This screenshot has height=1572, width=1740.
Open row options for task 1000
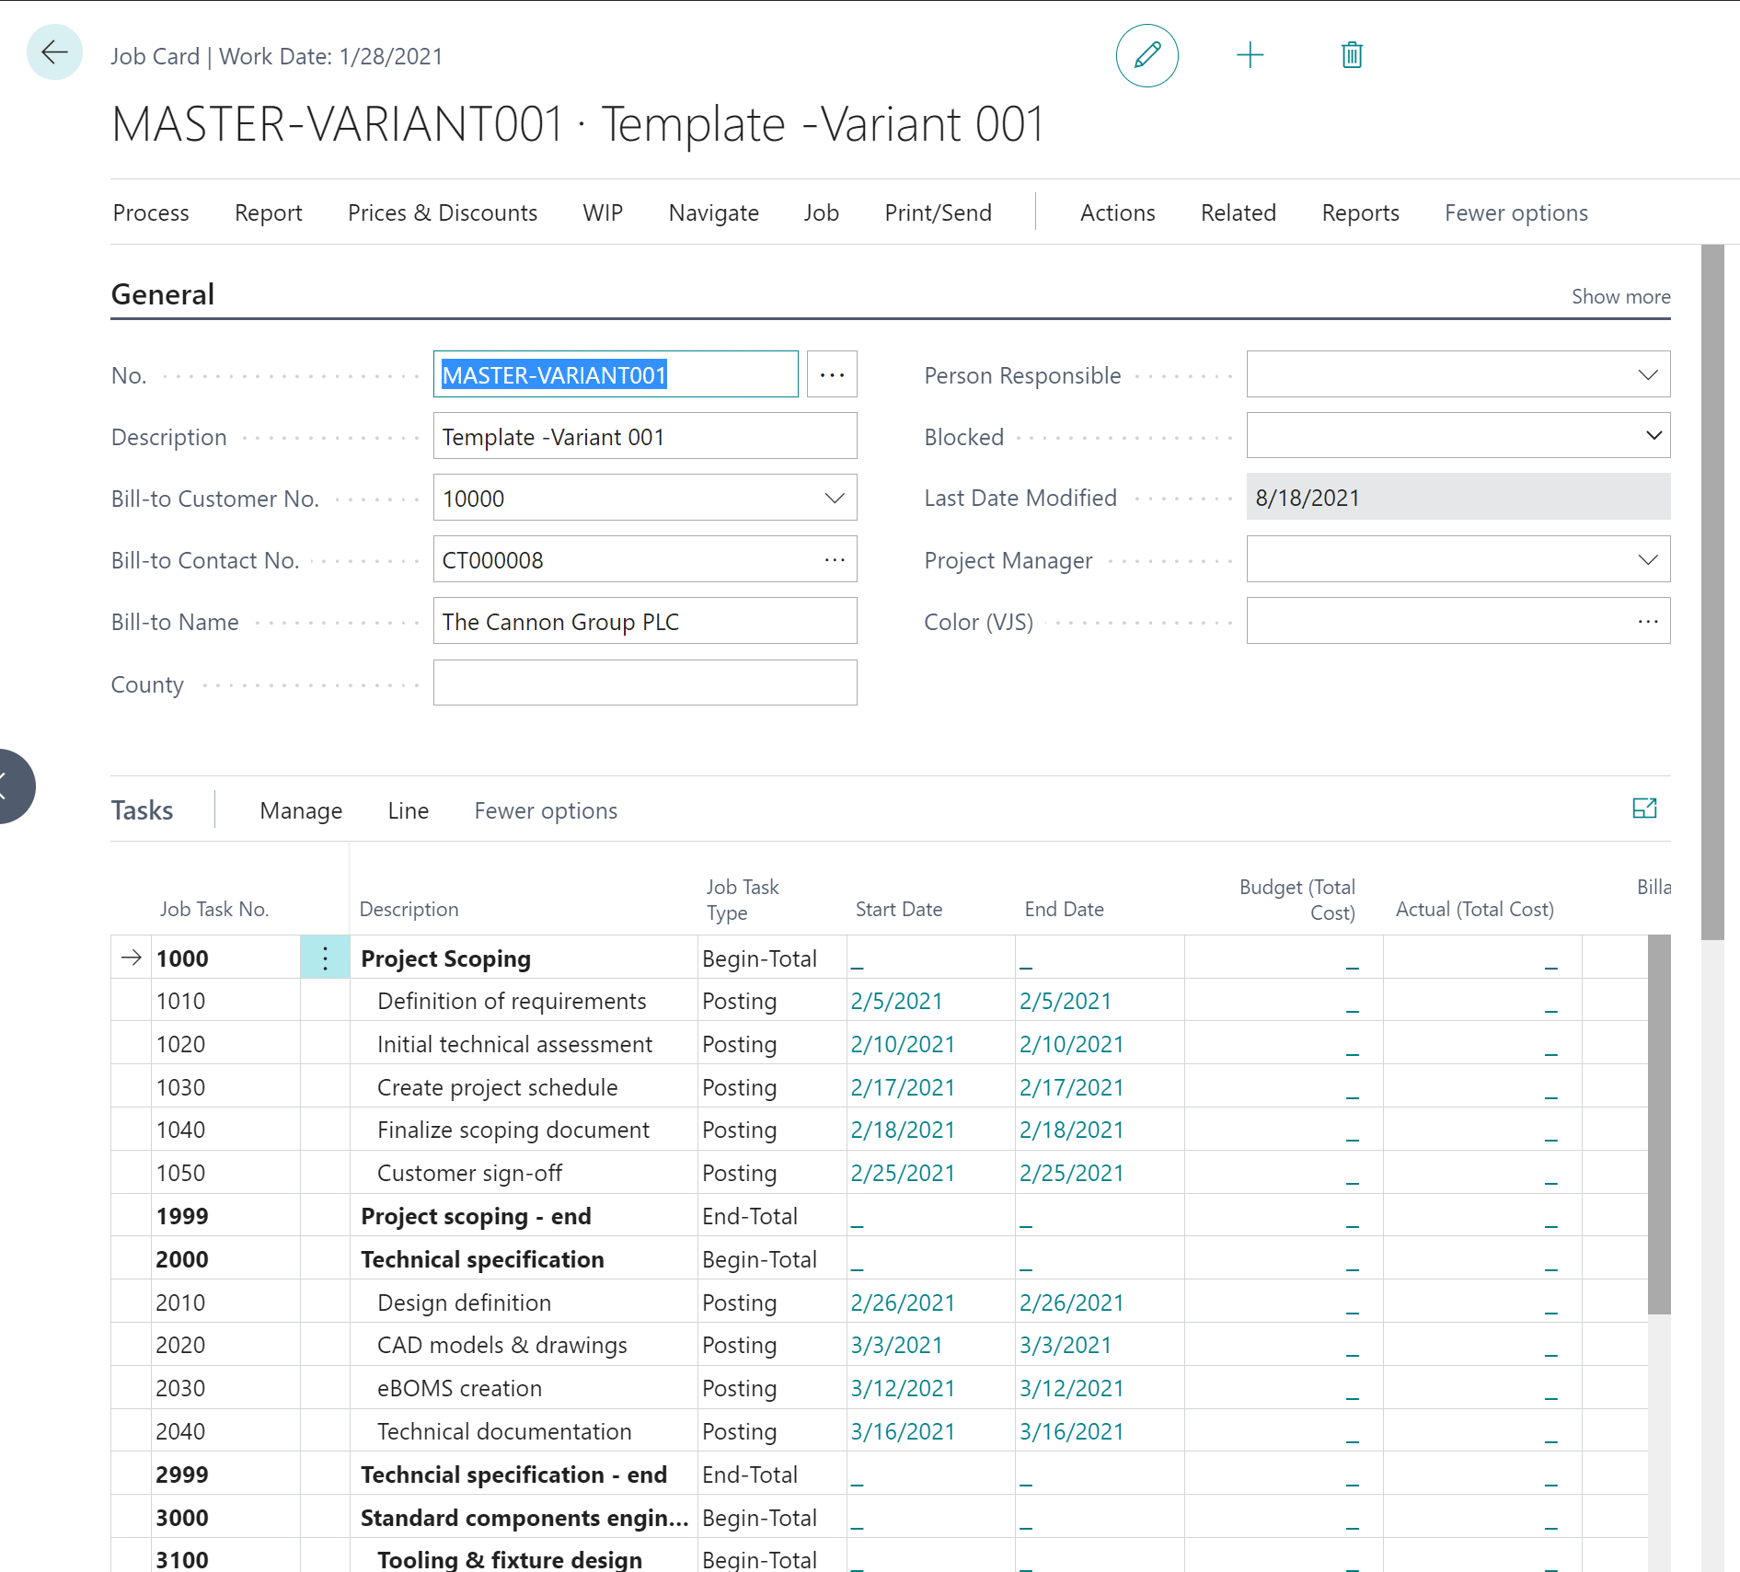[325, 958]
